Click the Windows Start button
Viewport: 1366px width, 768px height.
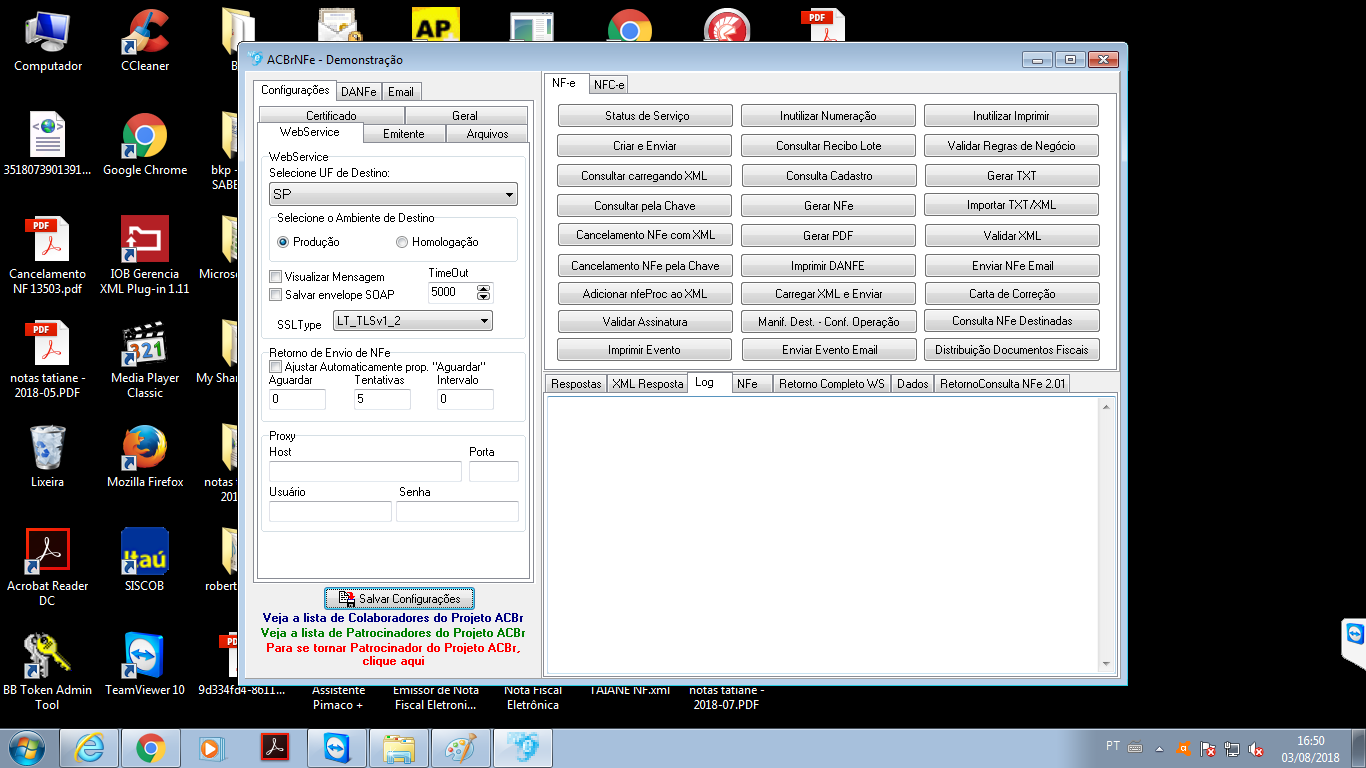(x=27, y=747)
